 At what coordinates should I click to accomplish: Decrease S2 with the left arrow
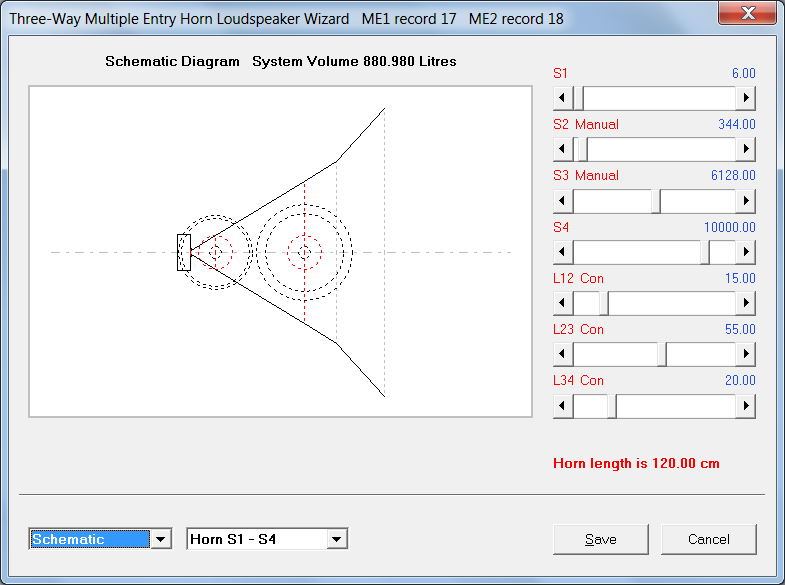563,149
